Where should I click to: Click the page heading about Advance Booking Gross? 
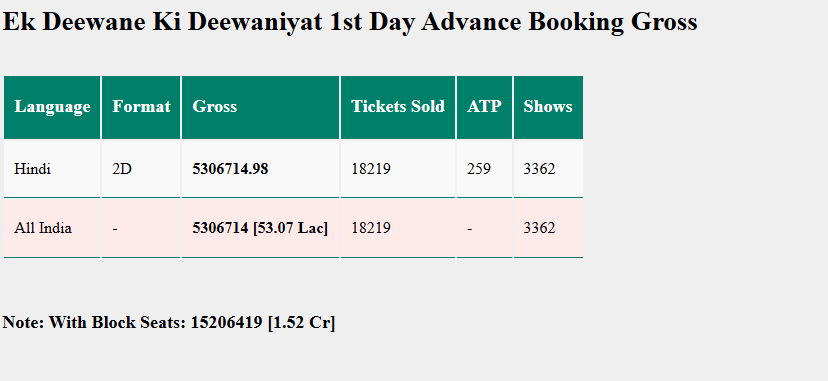(350, 22)
